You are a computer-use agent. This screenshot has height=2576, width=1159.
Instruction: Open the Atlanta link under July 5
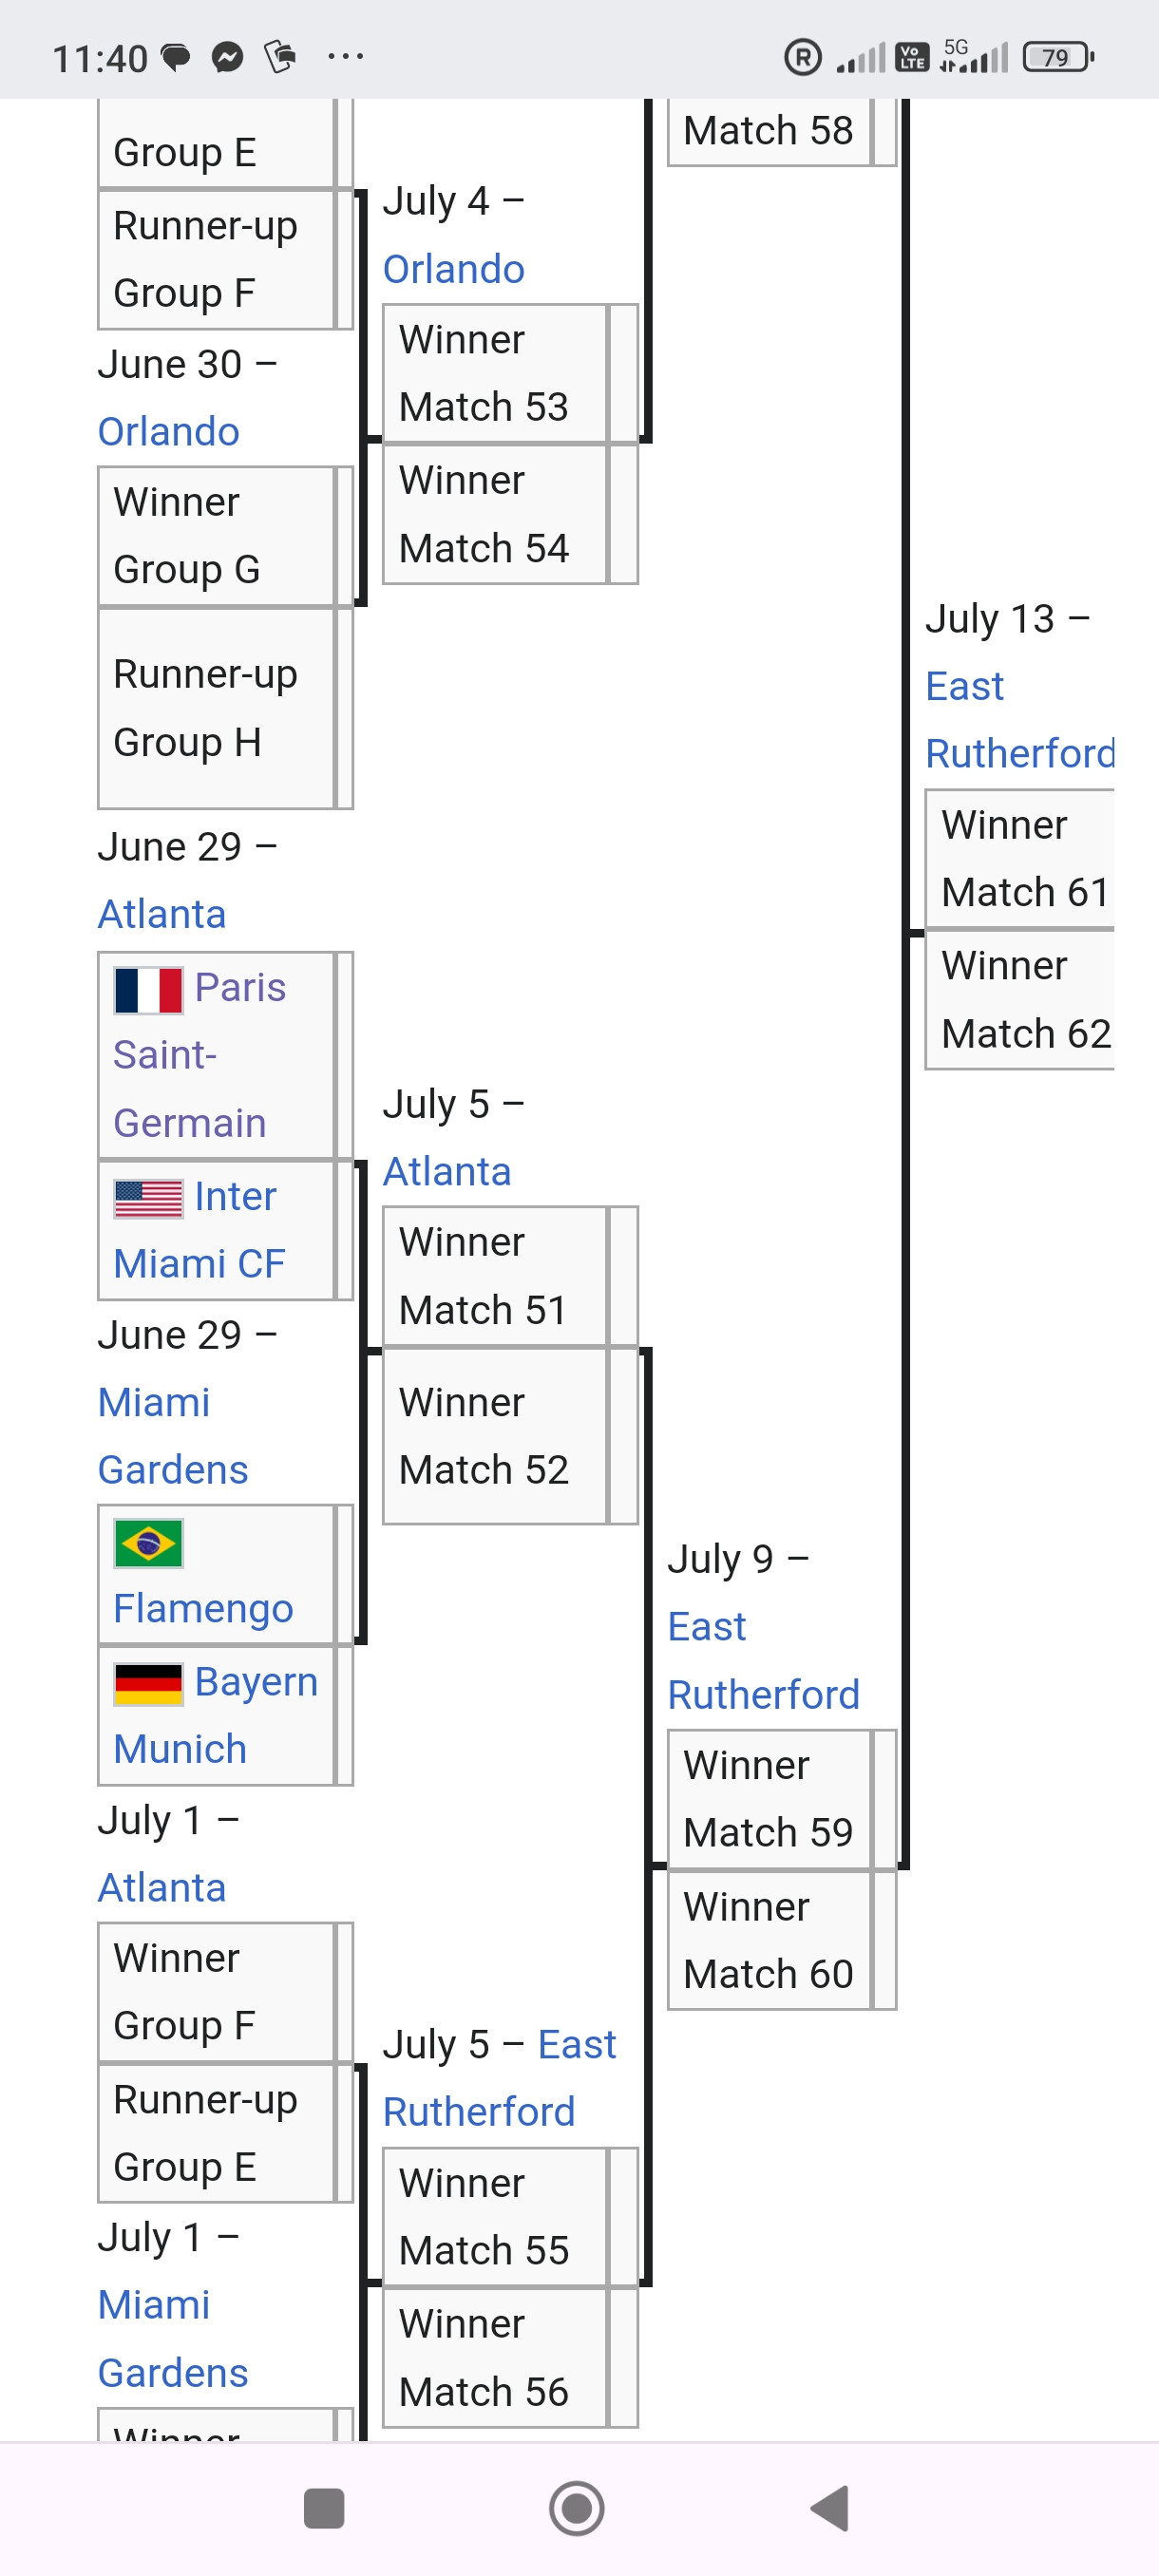click(x=447, y=1171)
